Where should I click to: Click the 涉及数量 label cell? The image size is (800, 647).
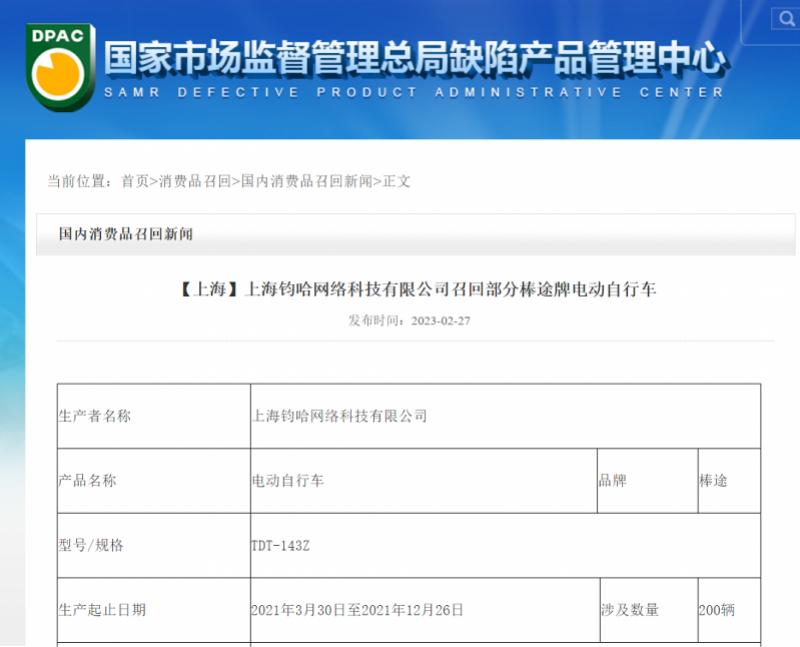(x=649, y=610)
